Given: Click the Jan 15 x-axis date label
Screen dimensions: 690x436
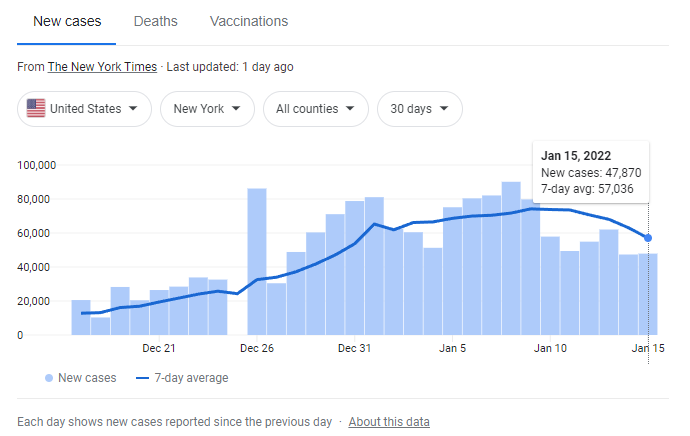Looking at the screenshot, I should pyautogui.click(x=648, y=348).
